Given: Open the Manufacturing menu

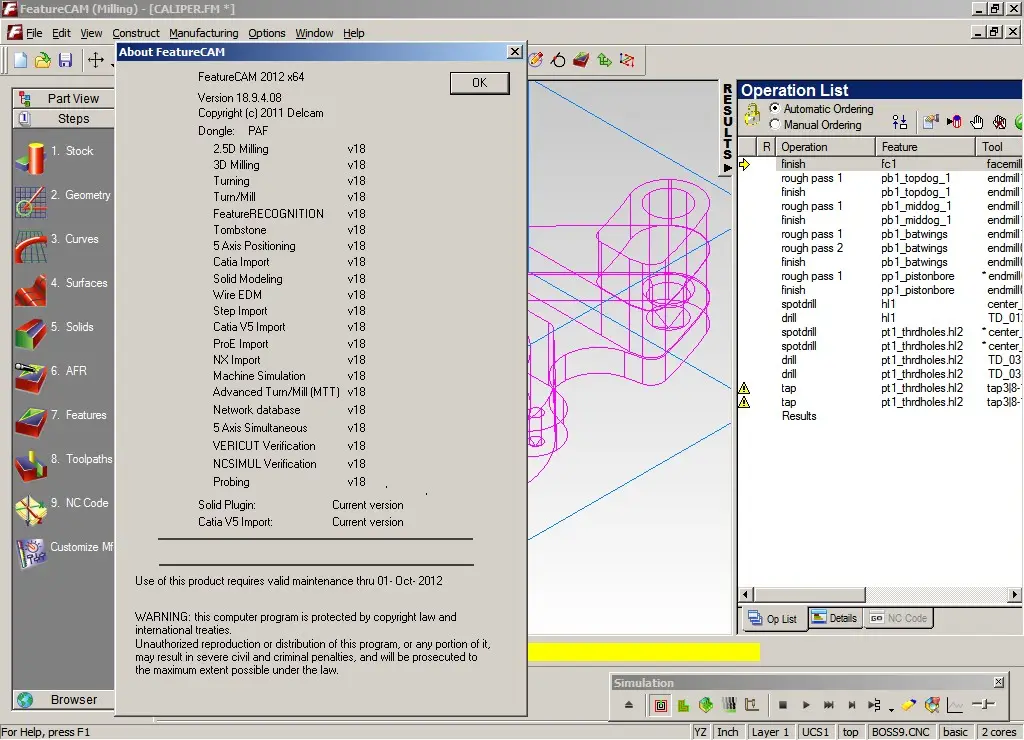Looking at the screenshot, I should click(204, 33).
